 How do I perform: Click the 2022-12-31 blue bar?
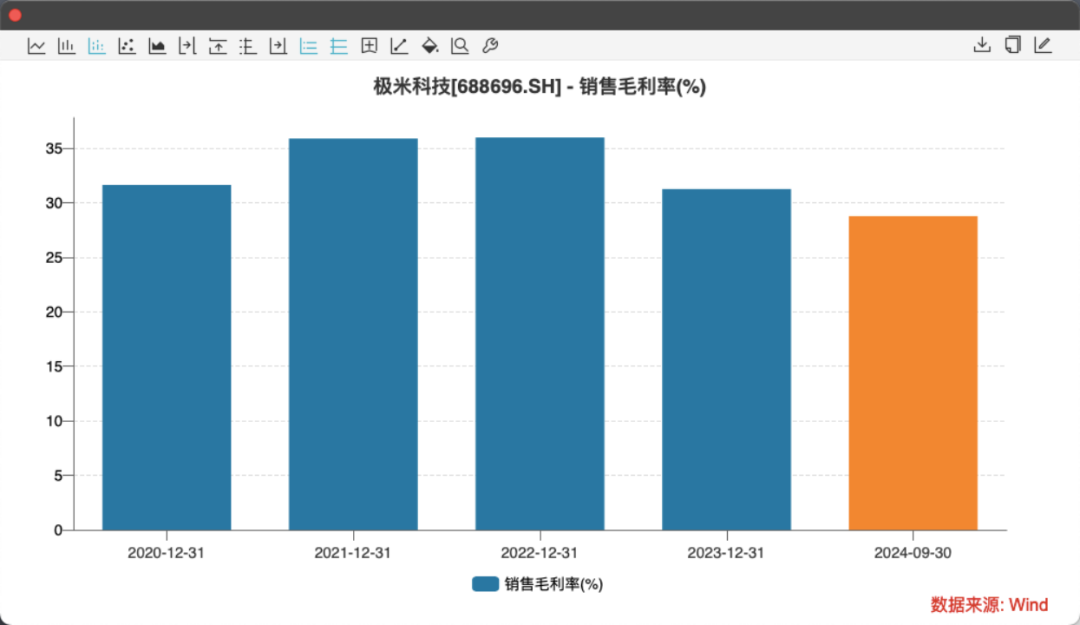(x=540, y=334)
